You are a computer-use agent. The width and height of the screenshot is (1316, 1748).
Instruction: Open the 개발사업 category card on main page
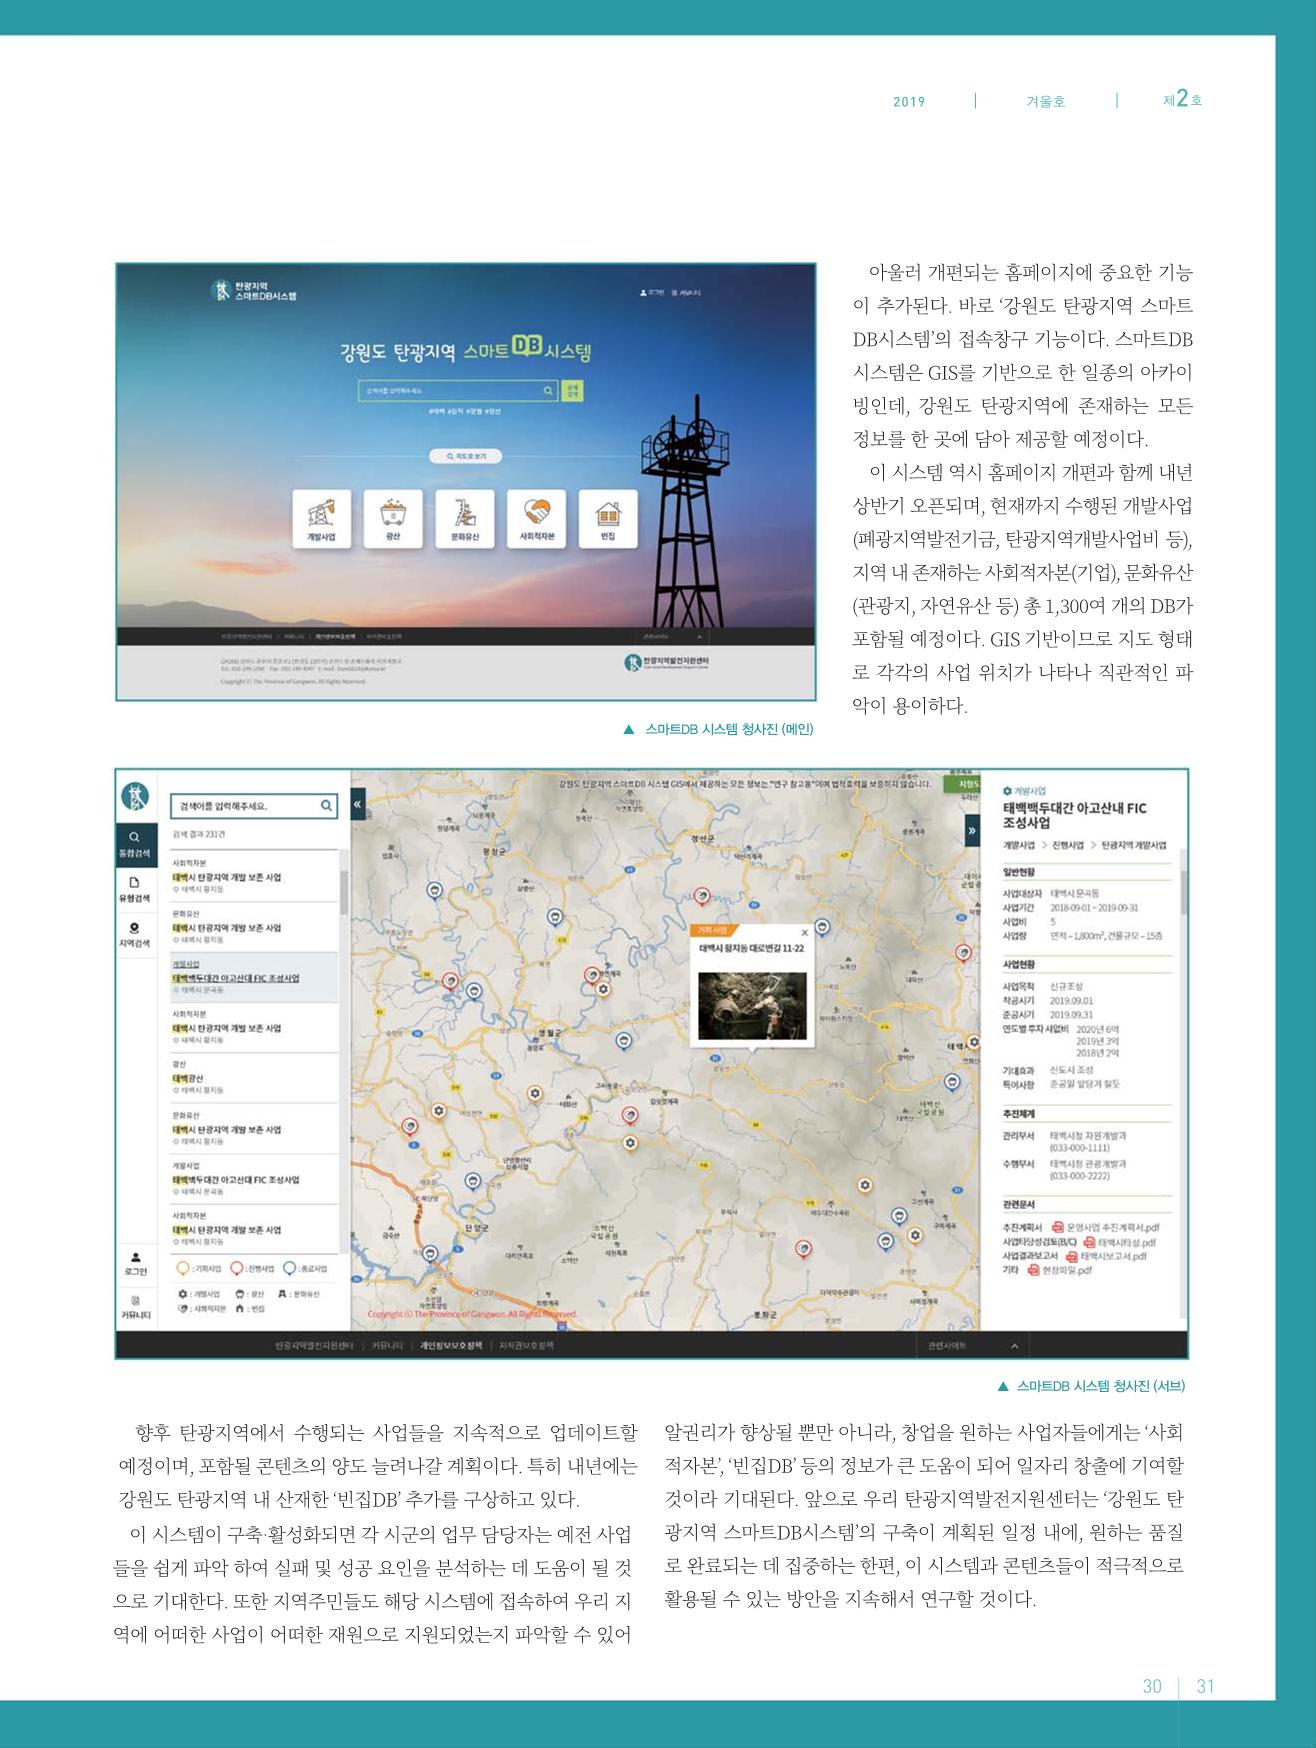tap(322, 519)
